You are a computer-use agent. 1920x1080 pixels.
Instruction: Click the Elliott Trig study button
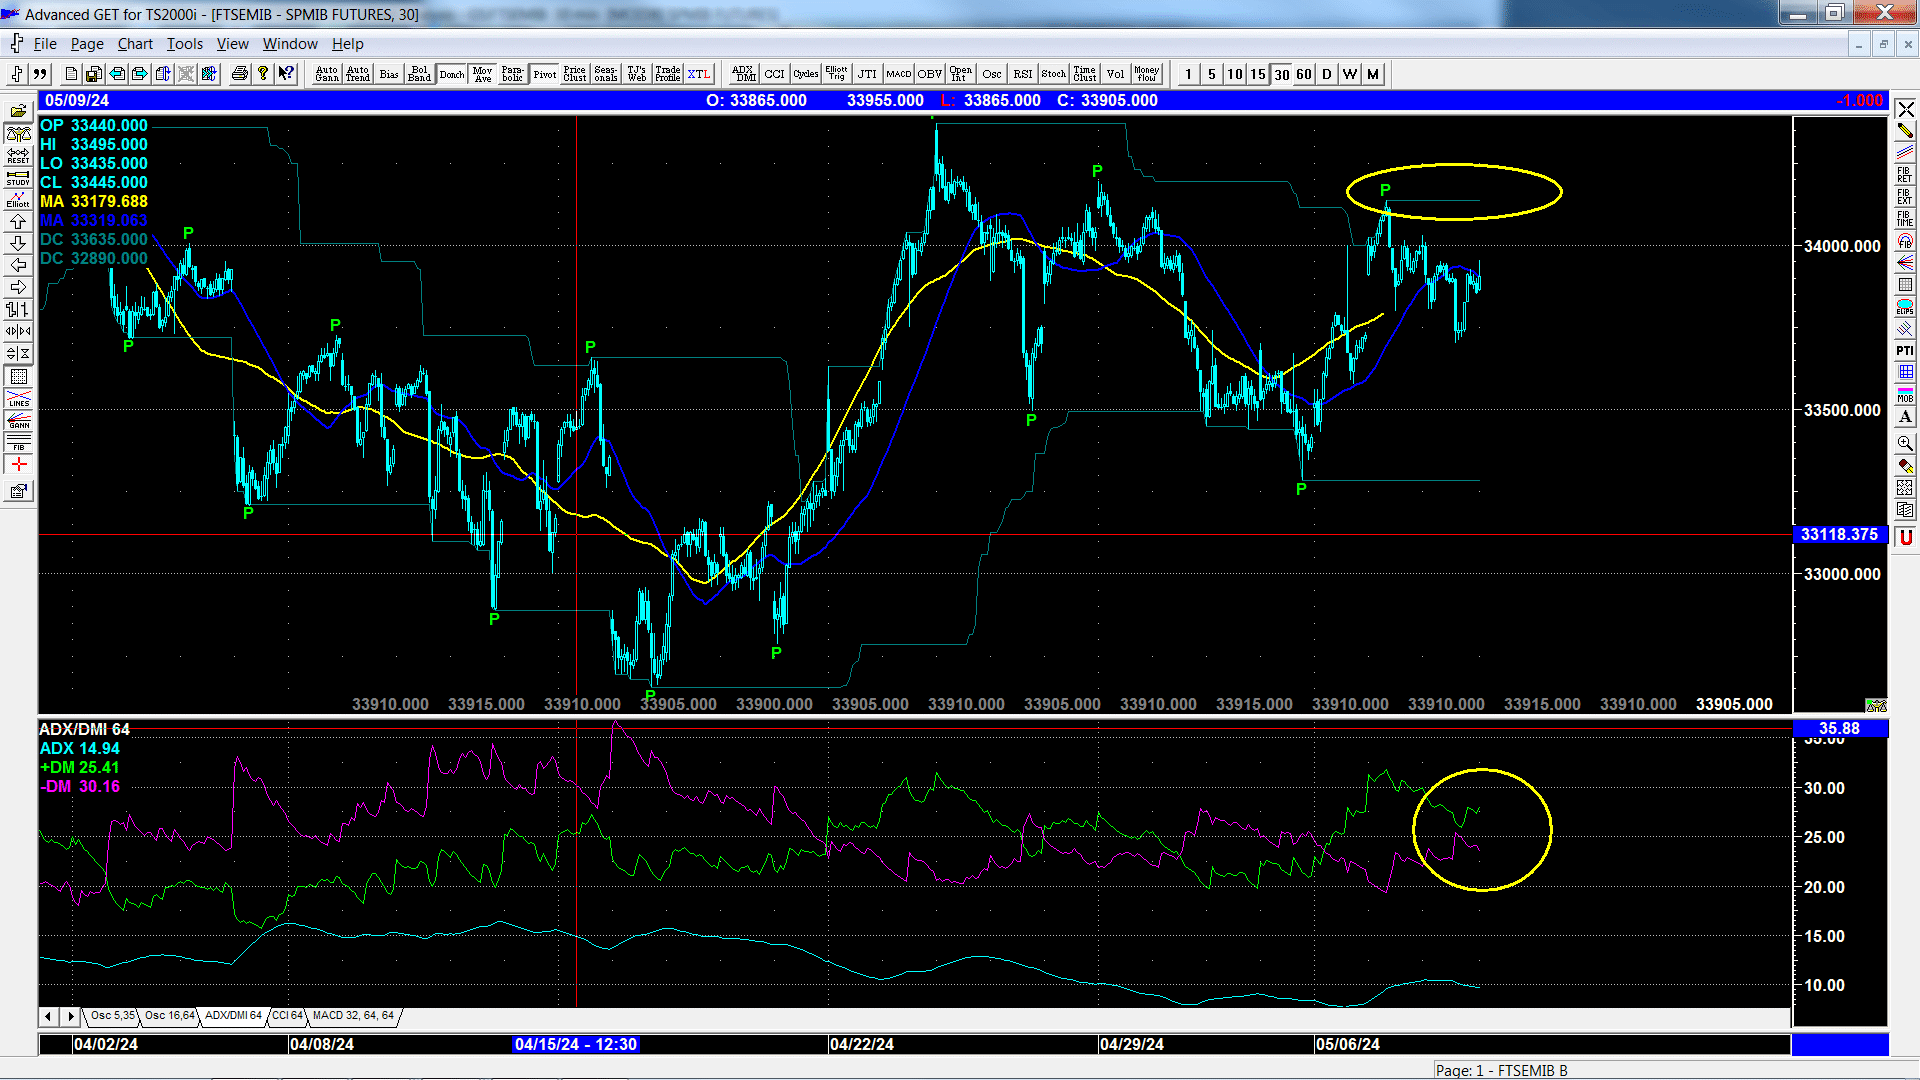[836, 74]
